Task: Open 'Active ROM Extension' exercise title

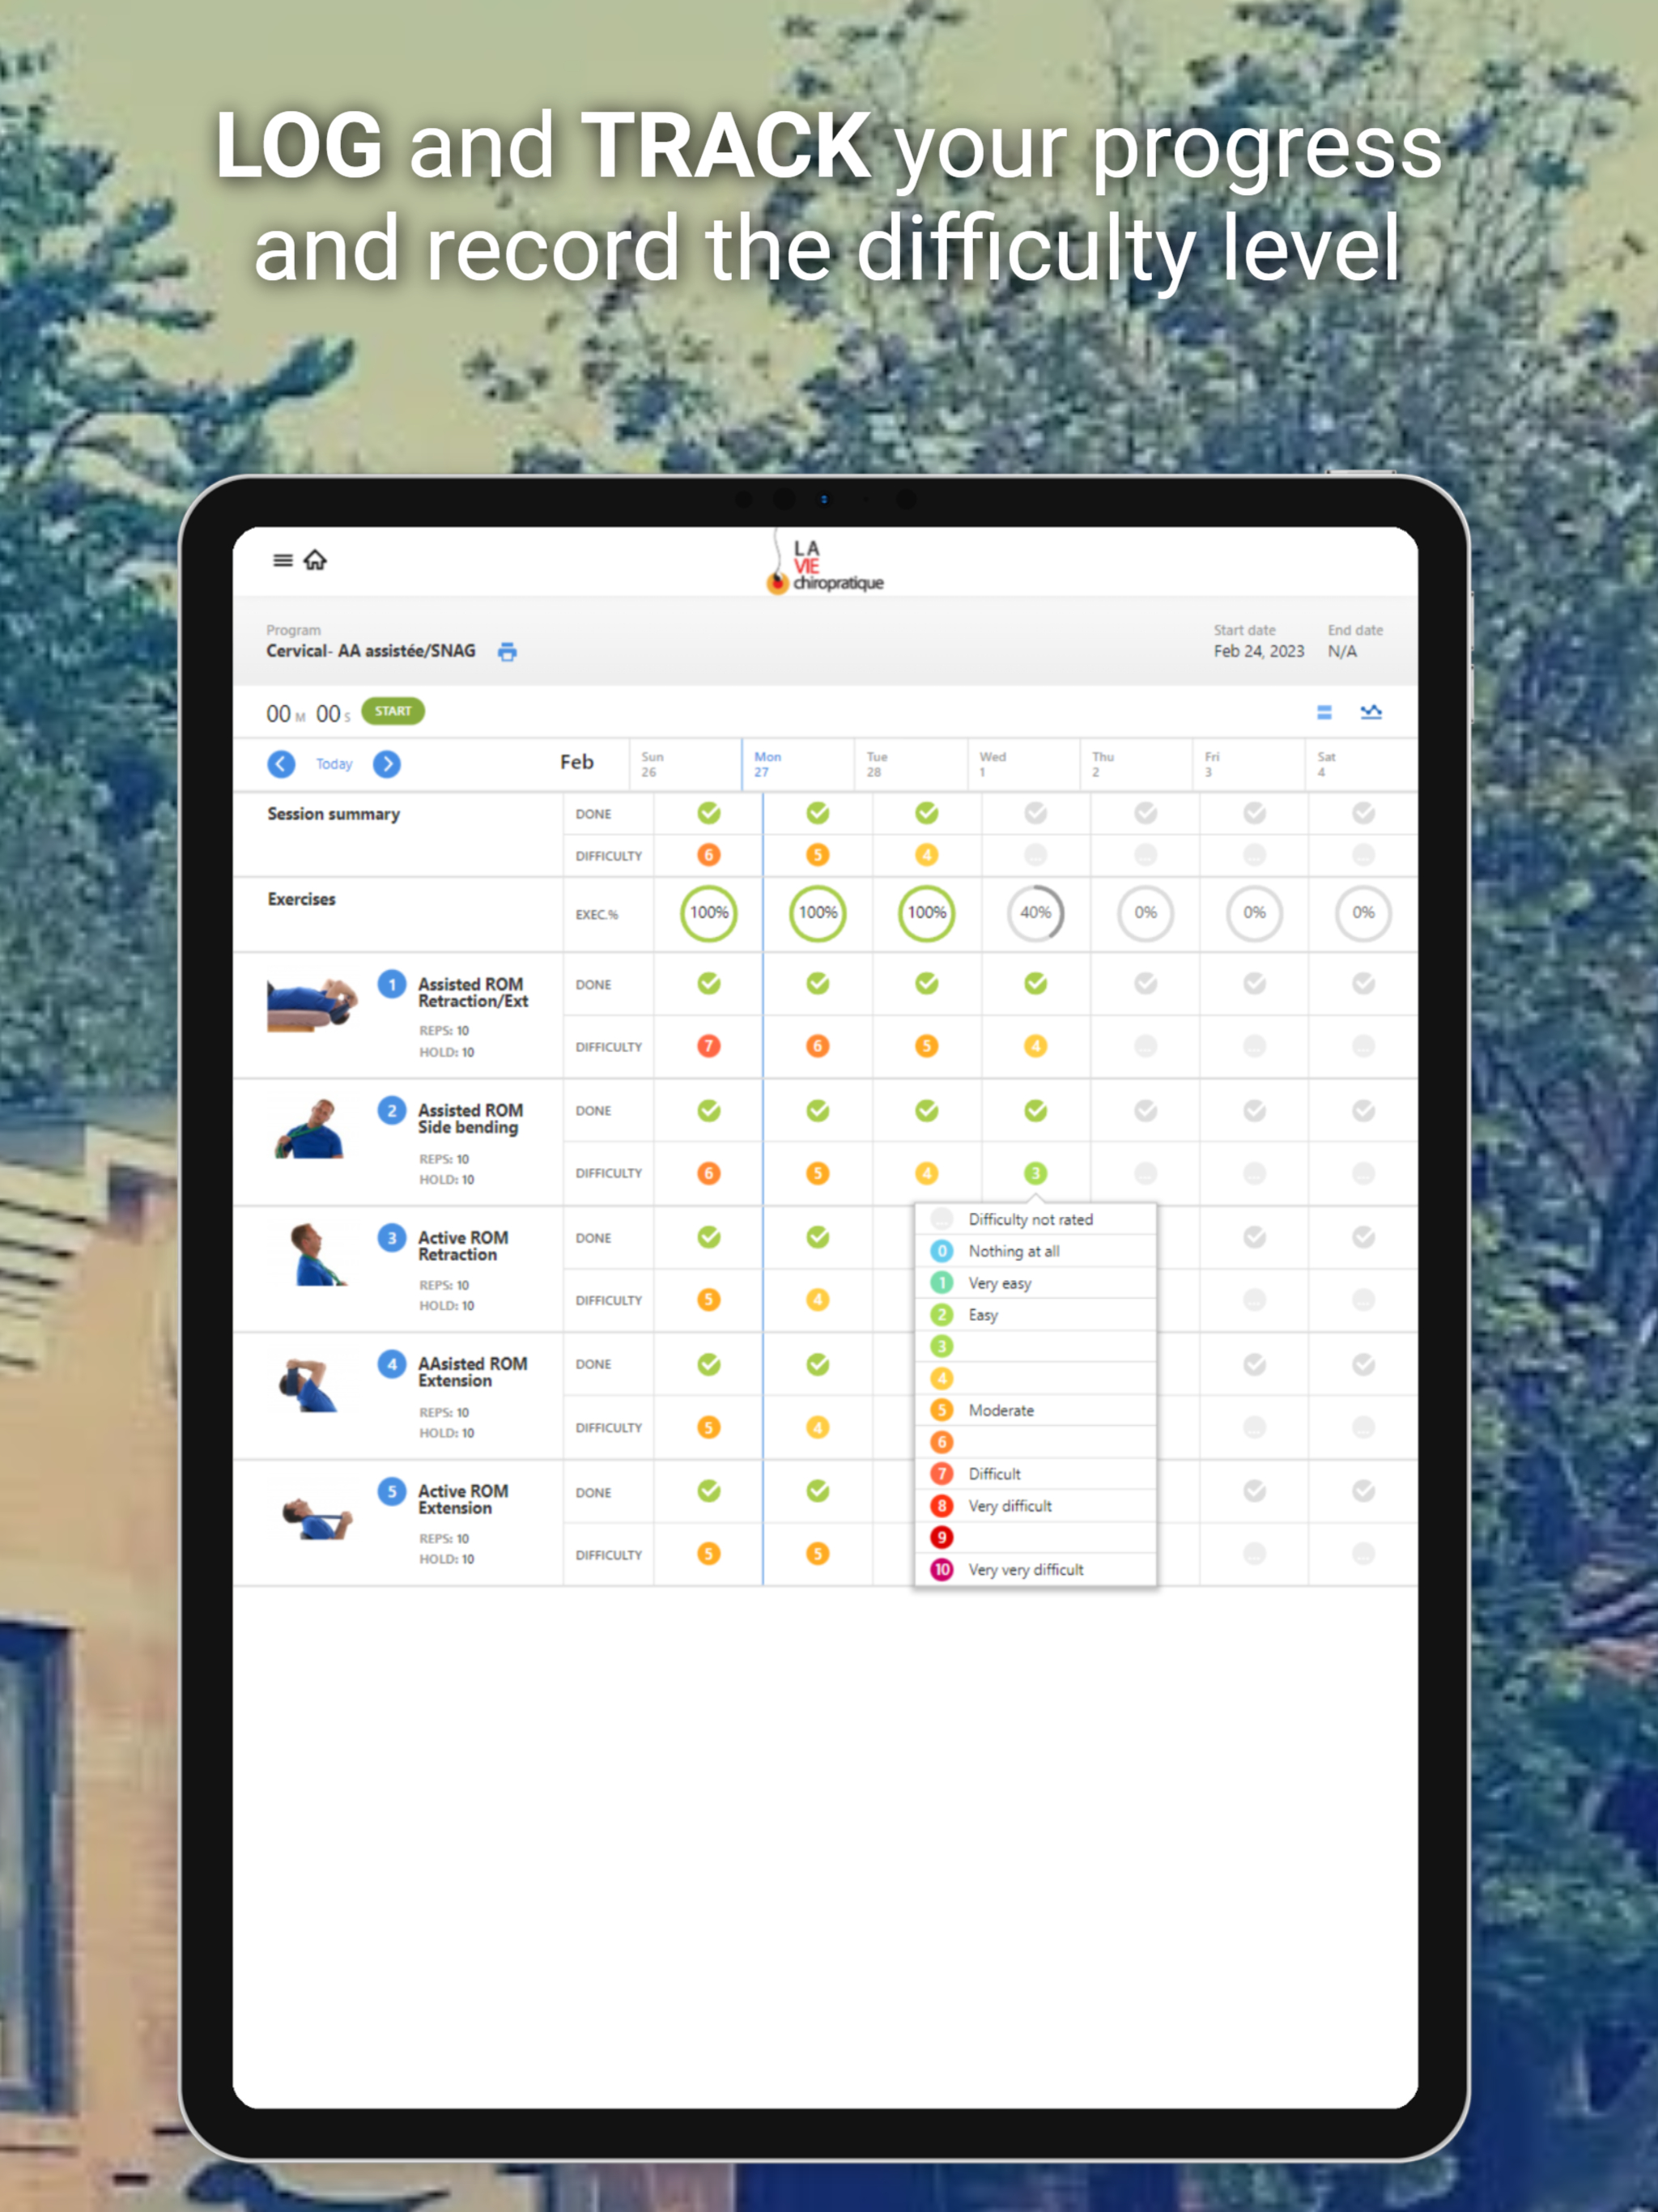Action: point(463,1499)
